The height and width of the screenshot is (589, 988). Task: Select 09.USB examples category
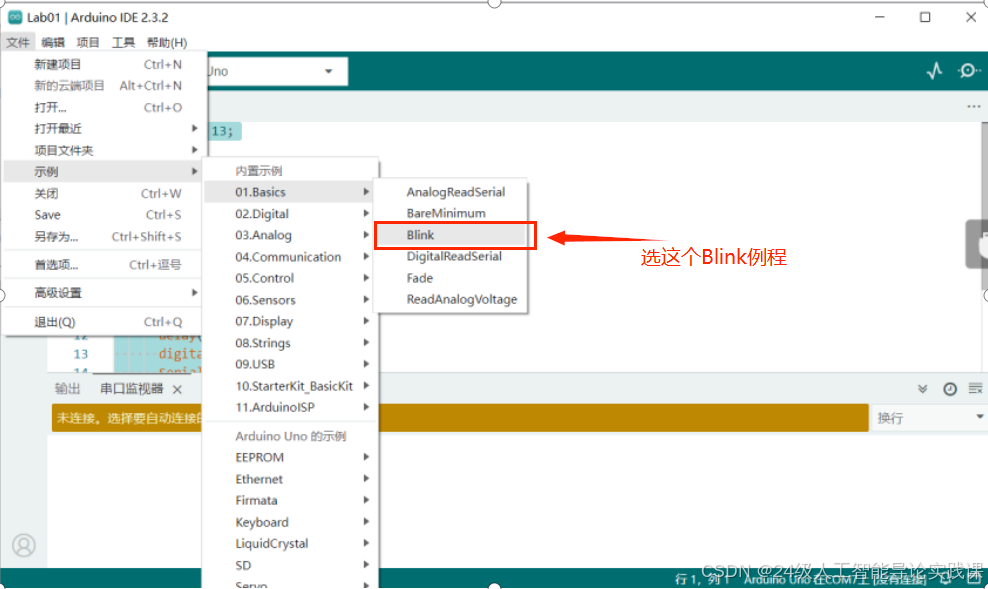(x=291, y=364)
